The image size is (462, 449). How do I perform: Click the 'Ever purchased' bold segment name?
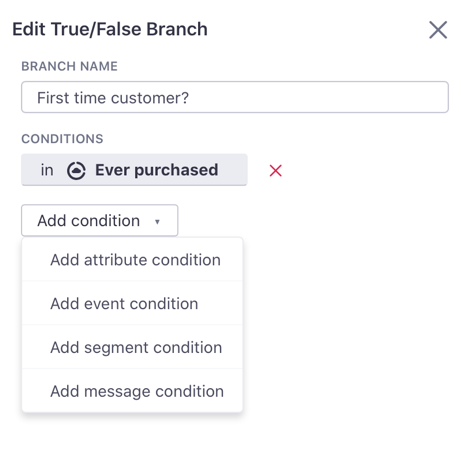pos(157,170)
